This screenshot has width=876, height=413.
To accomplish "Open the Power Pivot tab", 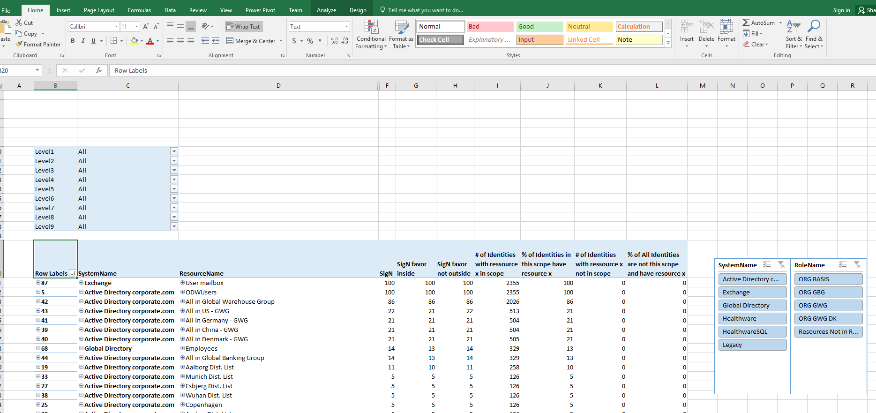I will coord(260,10).
